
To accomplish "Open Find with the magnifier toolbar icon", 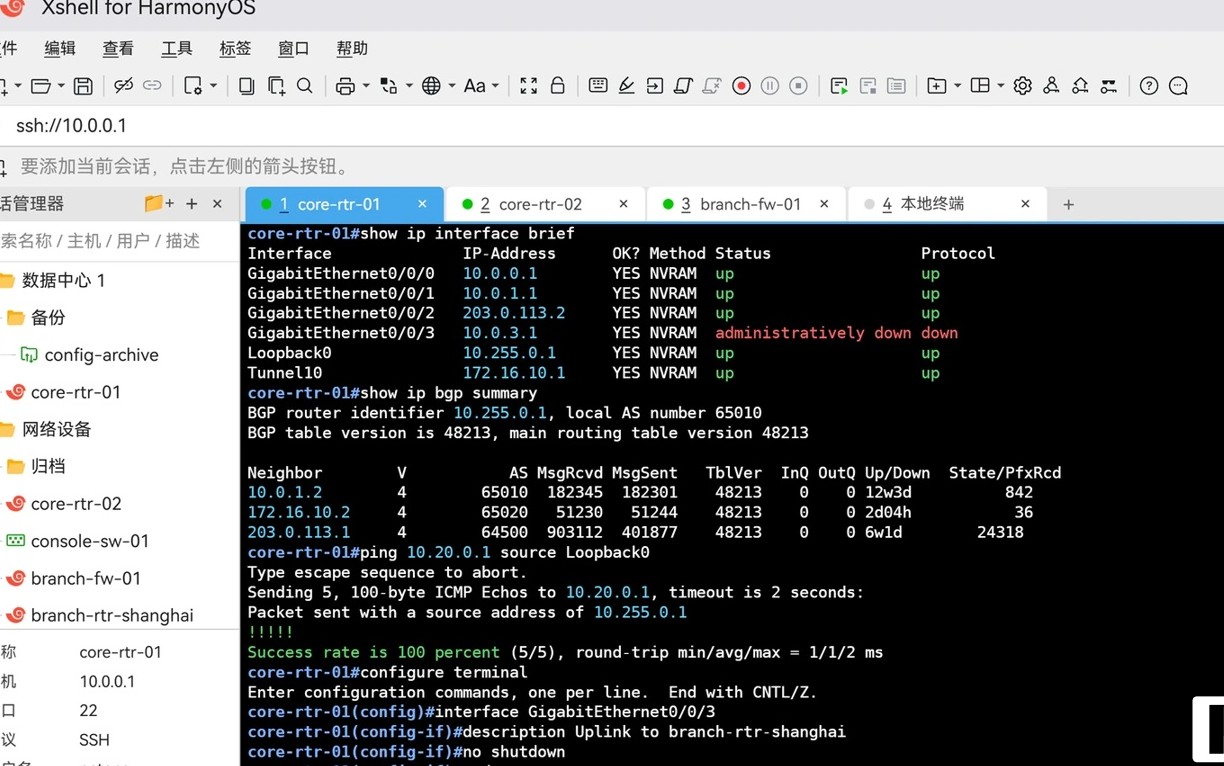I will pyautogui.click(x=305, y=86).
